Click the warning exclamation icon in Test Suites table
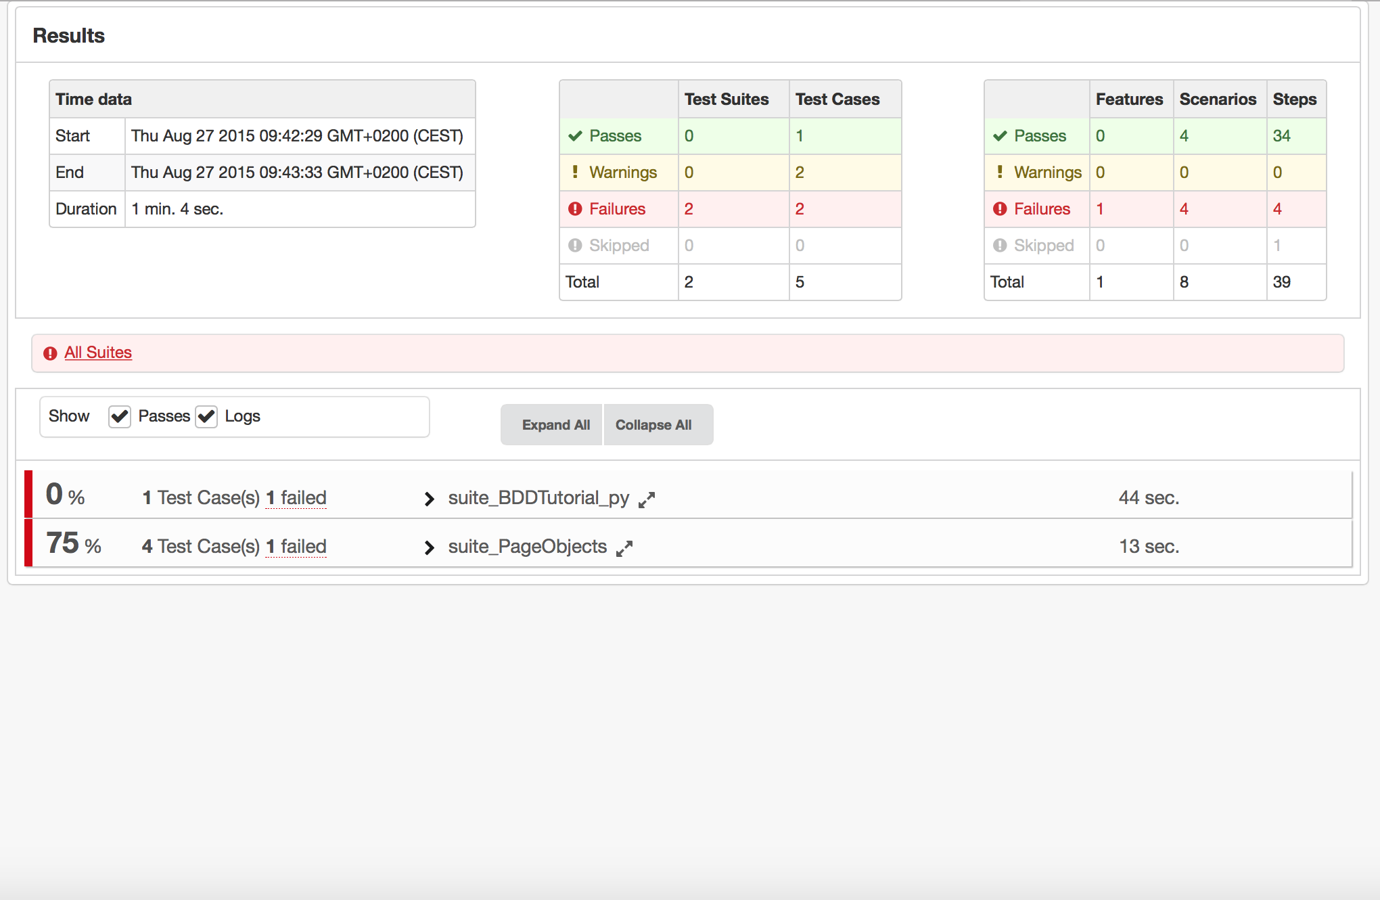Screen dimensions: 1380x900 (x=575, y=172)
